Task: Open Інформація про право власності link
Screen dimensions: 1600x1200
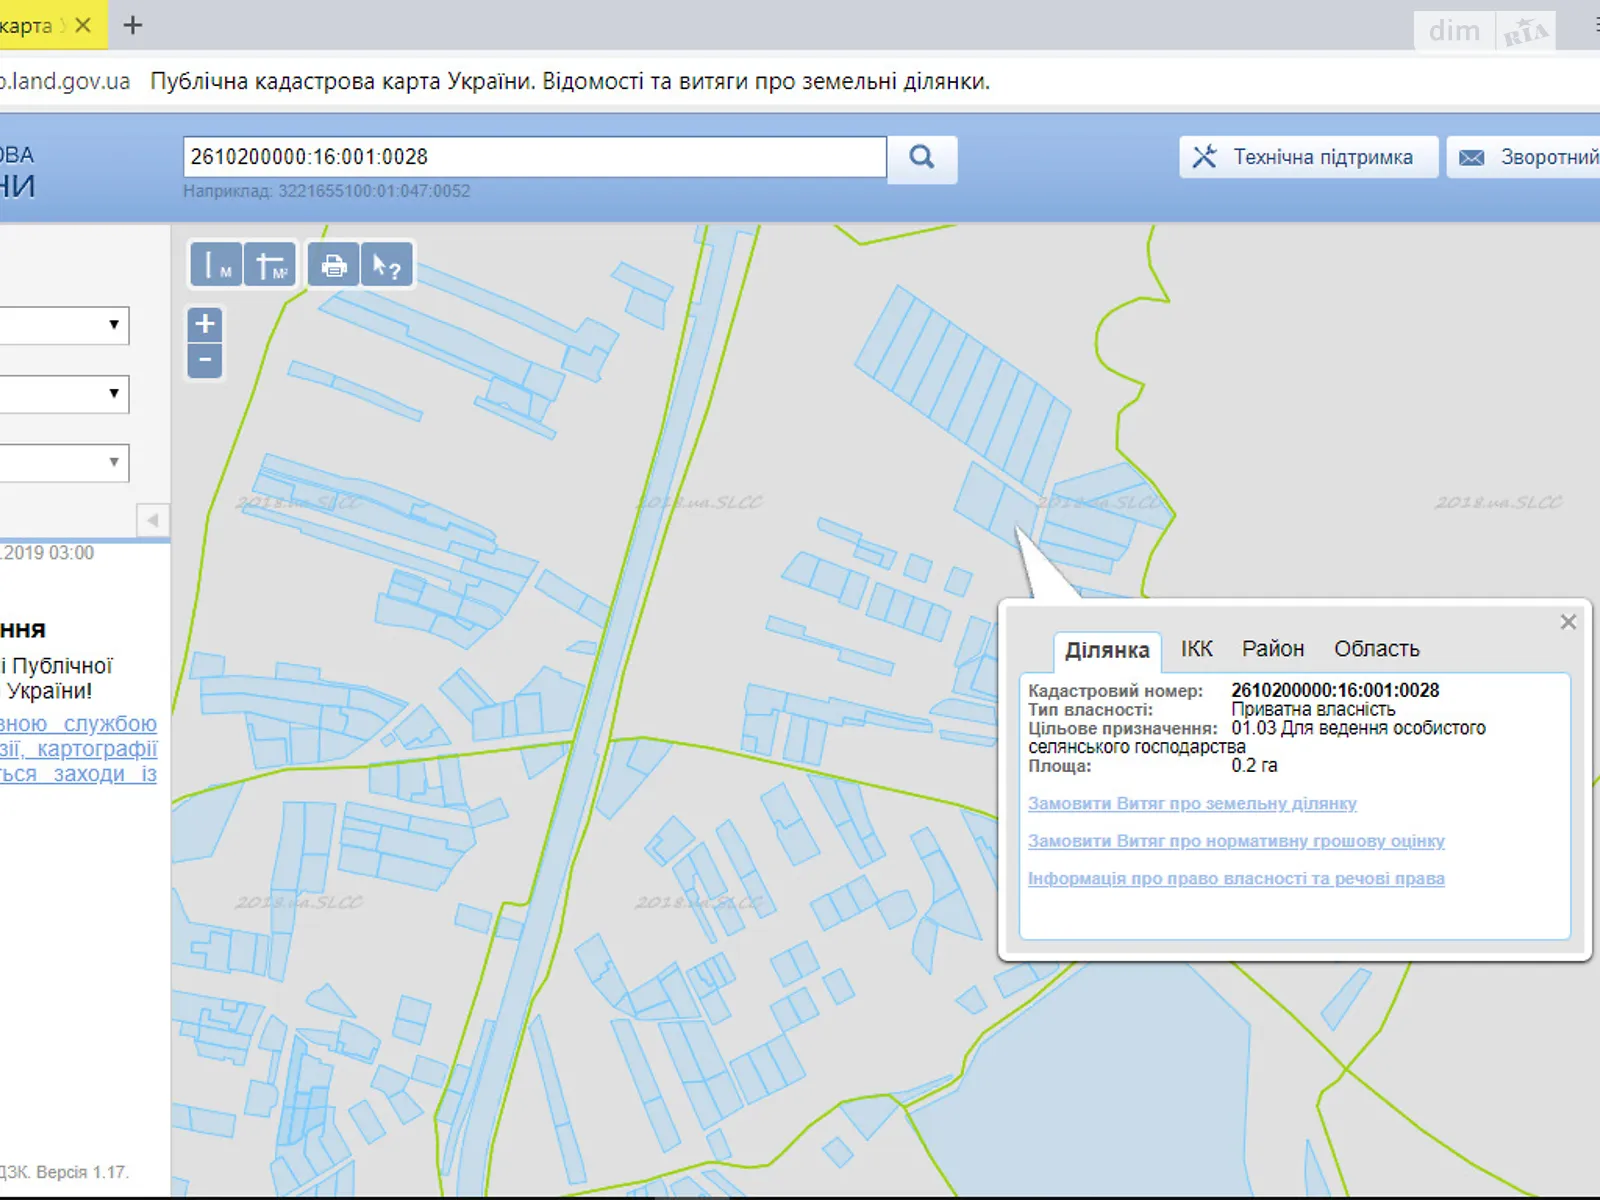Action: (1236, 878)
